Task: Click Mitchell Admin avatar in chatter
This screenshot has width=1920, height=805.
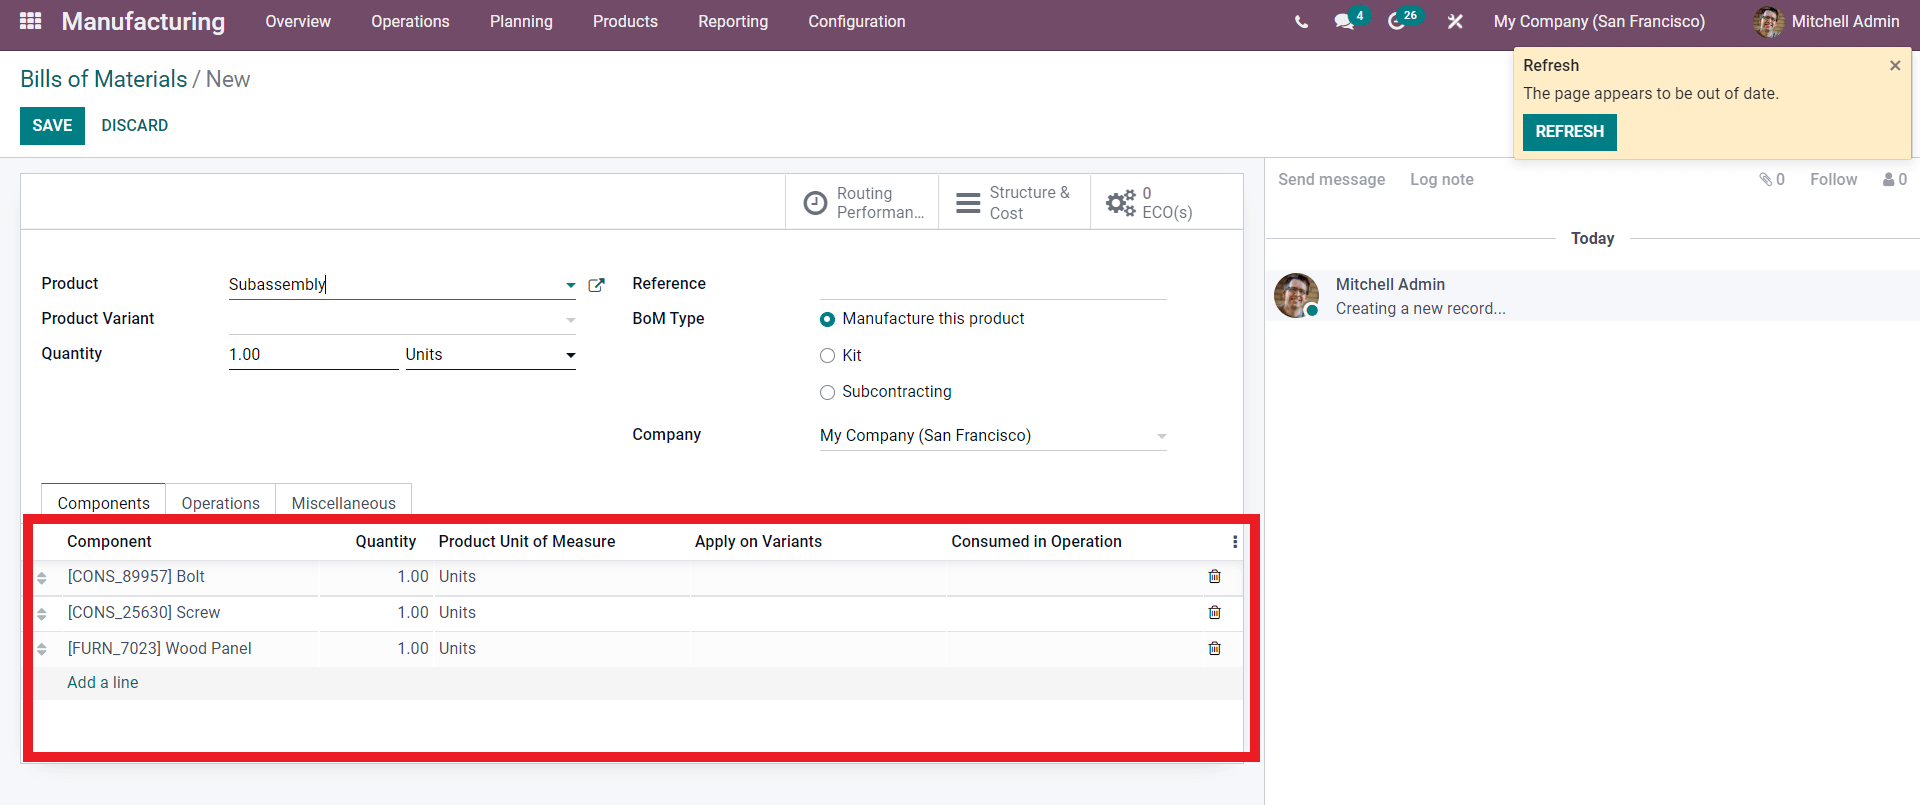Action: click(1296, 296)
